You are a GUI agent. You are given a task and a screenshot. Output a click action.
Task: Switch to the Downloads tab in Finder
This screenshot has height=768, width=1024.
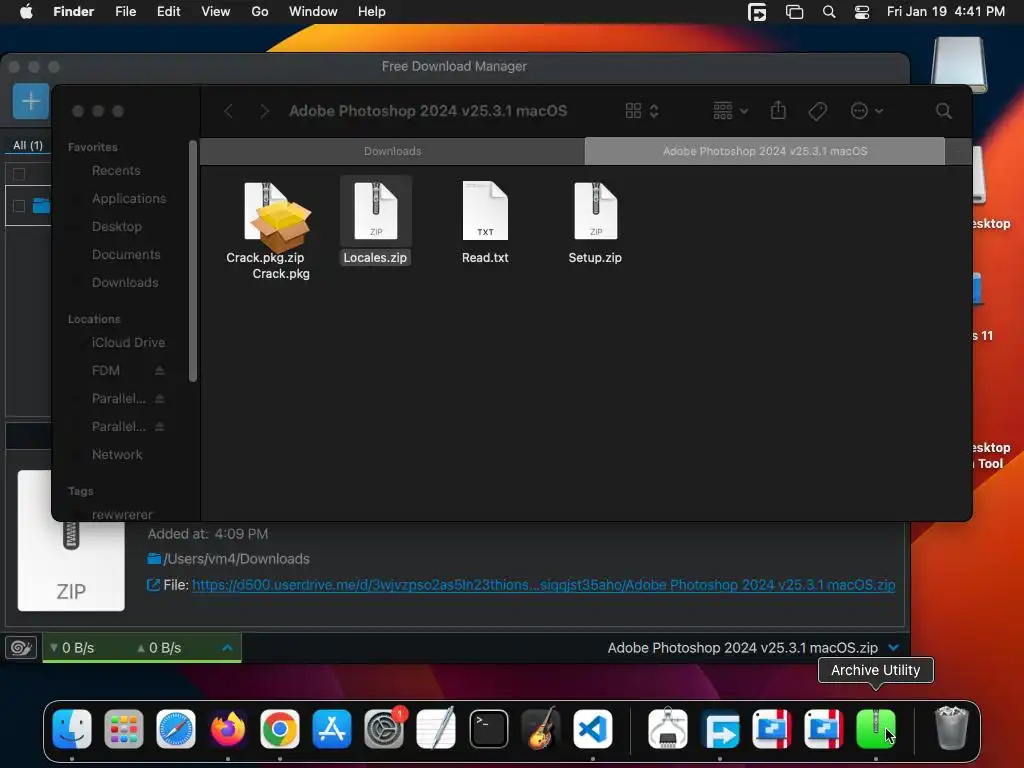click(x=392, y=151)
